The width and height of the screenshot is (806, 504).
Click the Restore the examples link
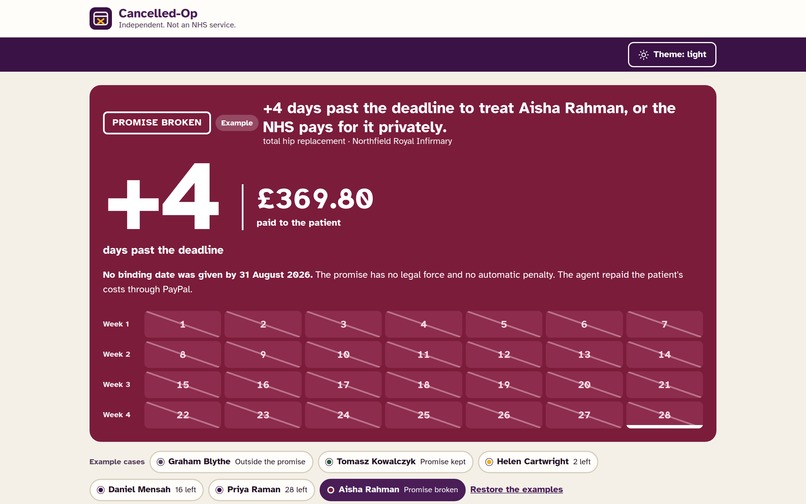click(517, 490)
